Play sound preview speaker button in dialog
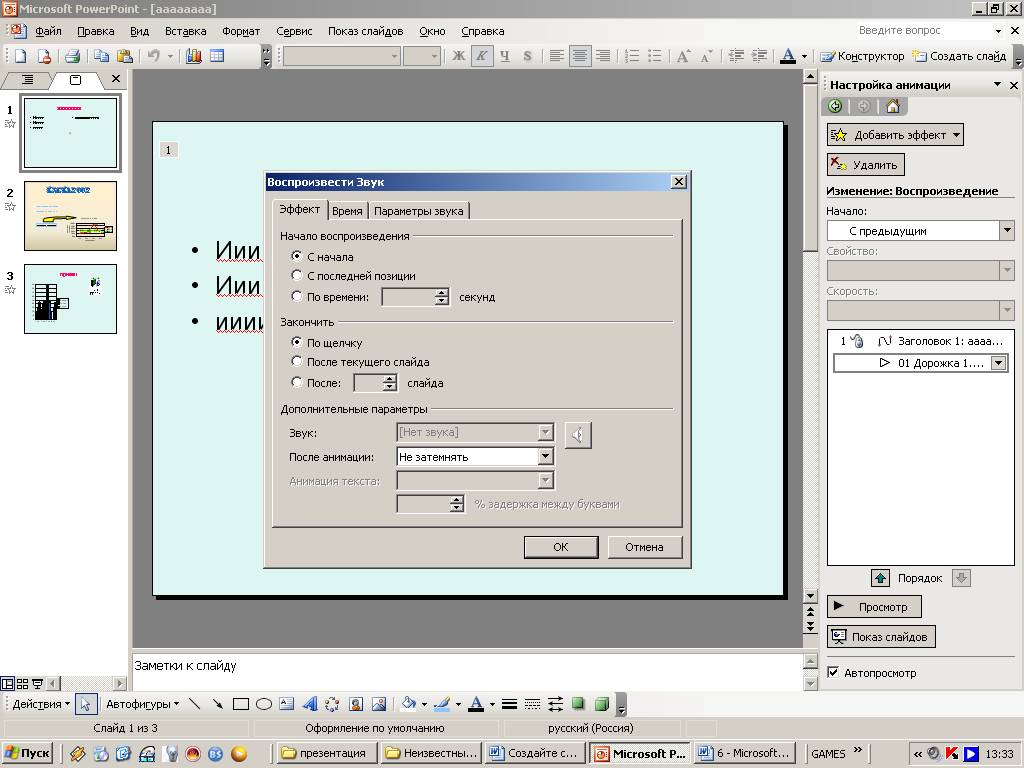 point(578,435)
